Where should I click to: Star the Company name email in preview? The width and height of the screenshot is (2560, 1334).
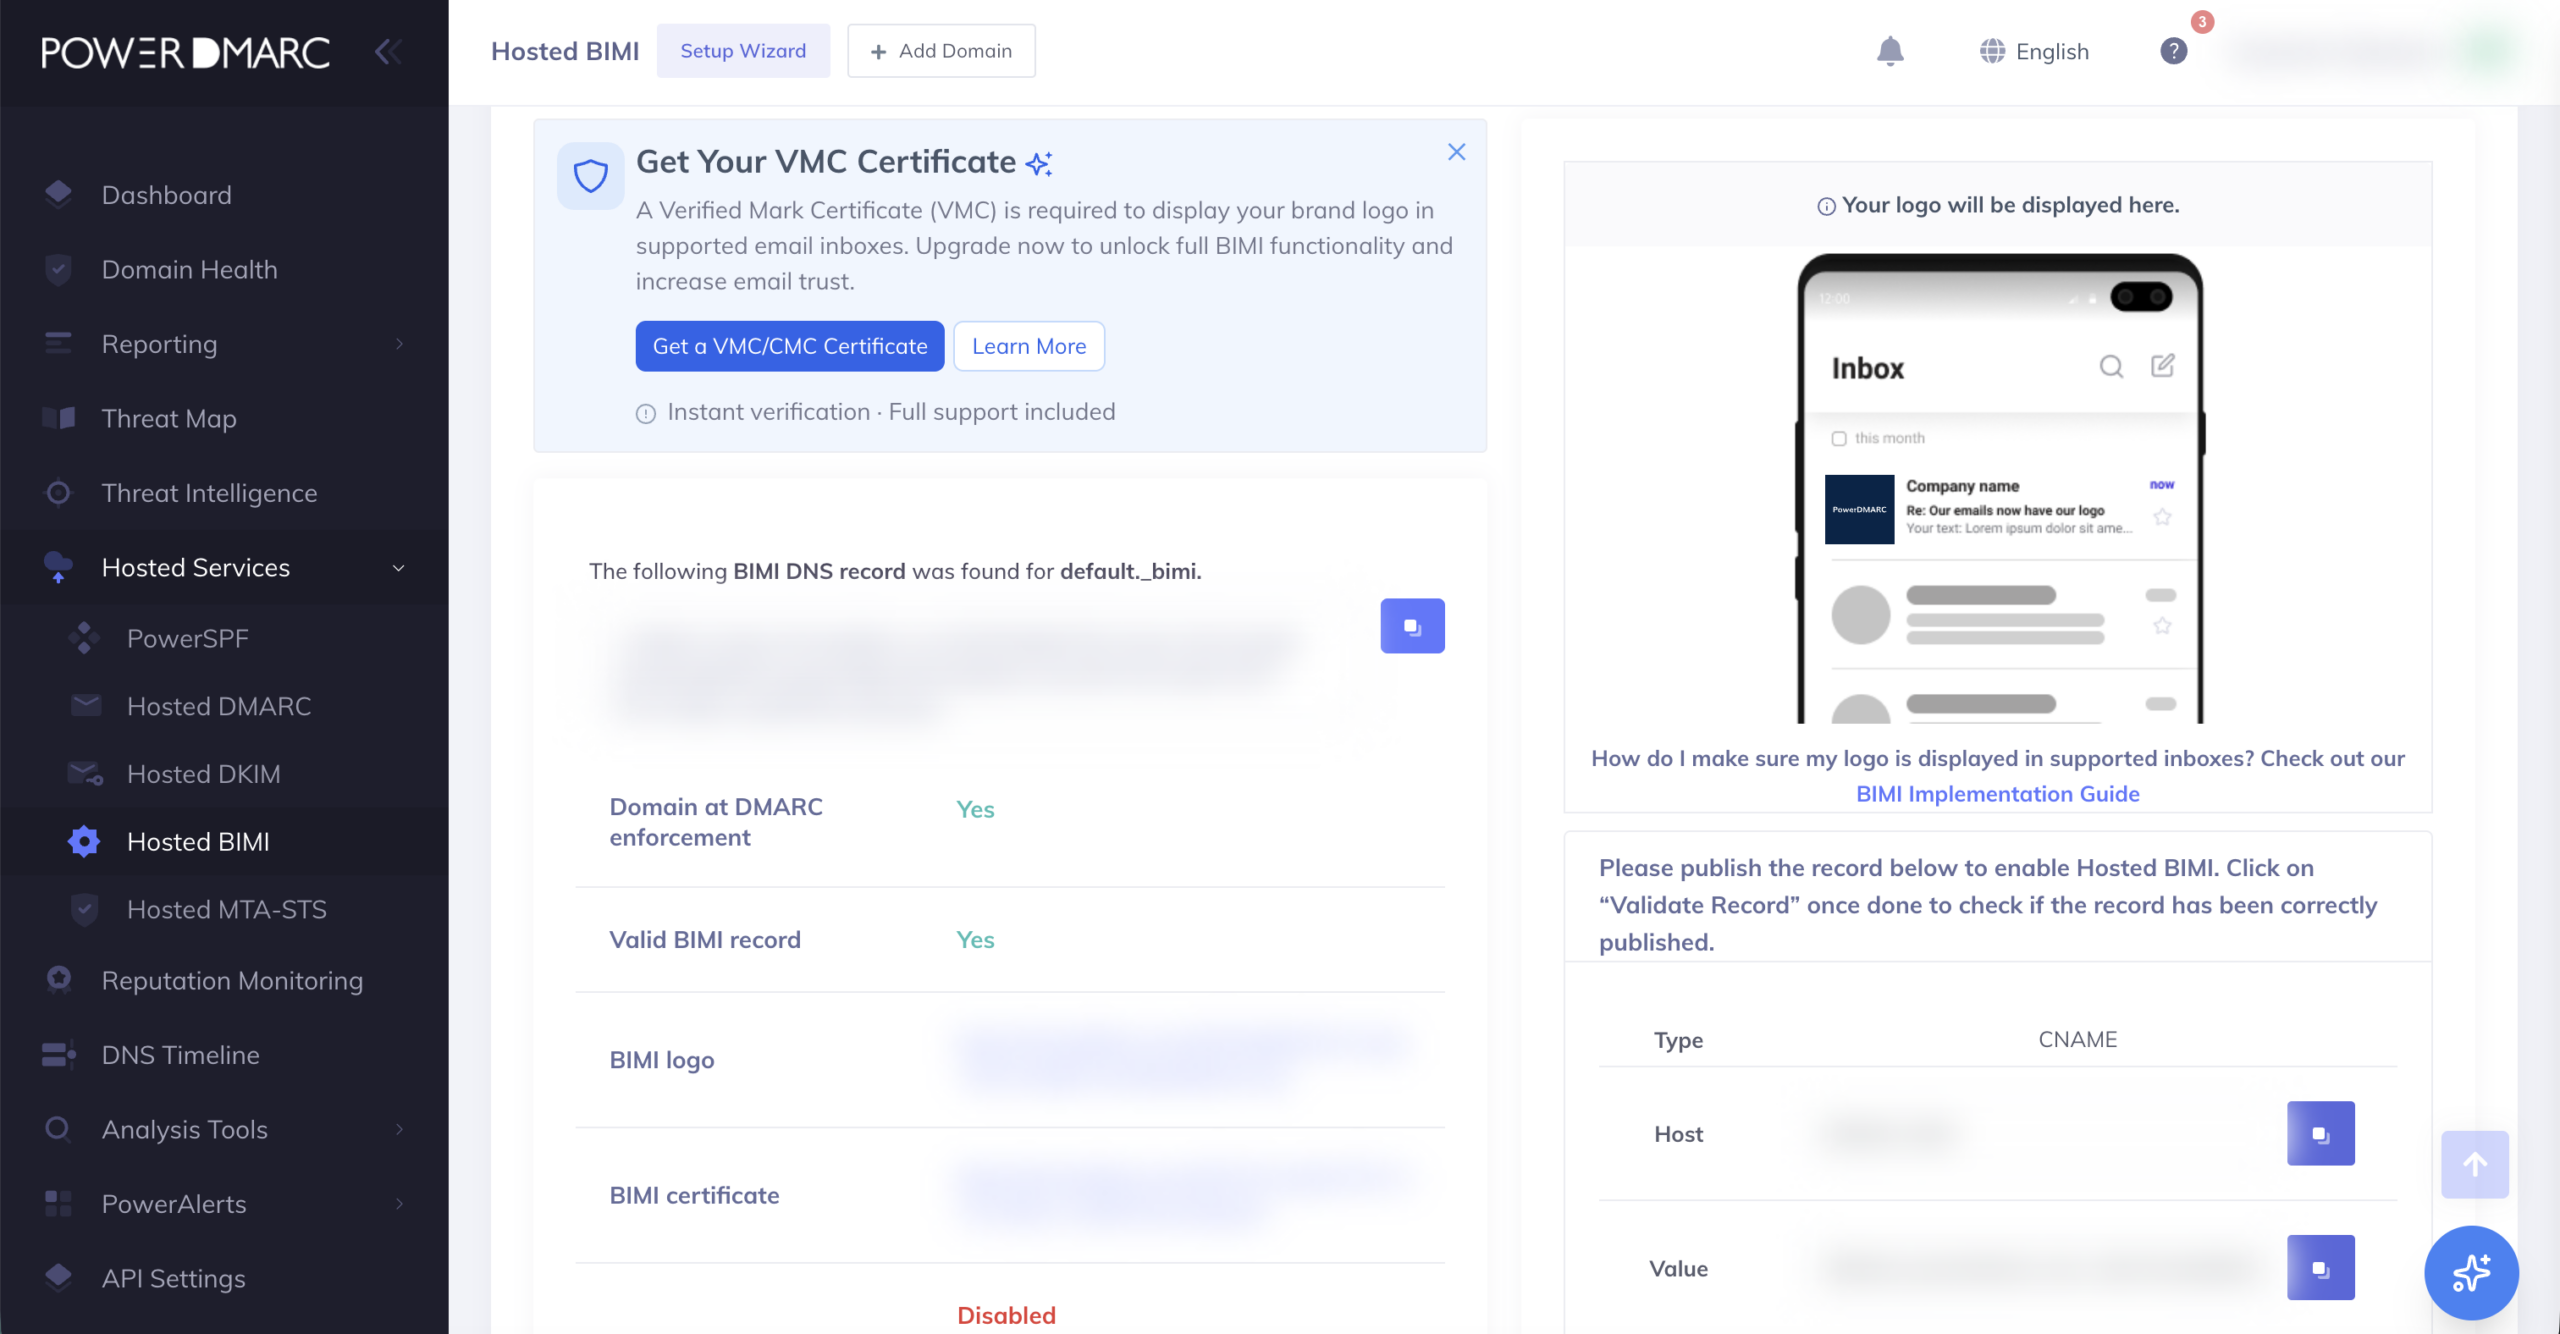pos(2162,517)
